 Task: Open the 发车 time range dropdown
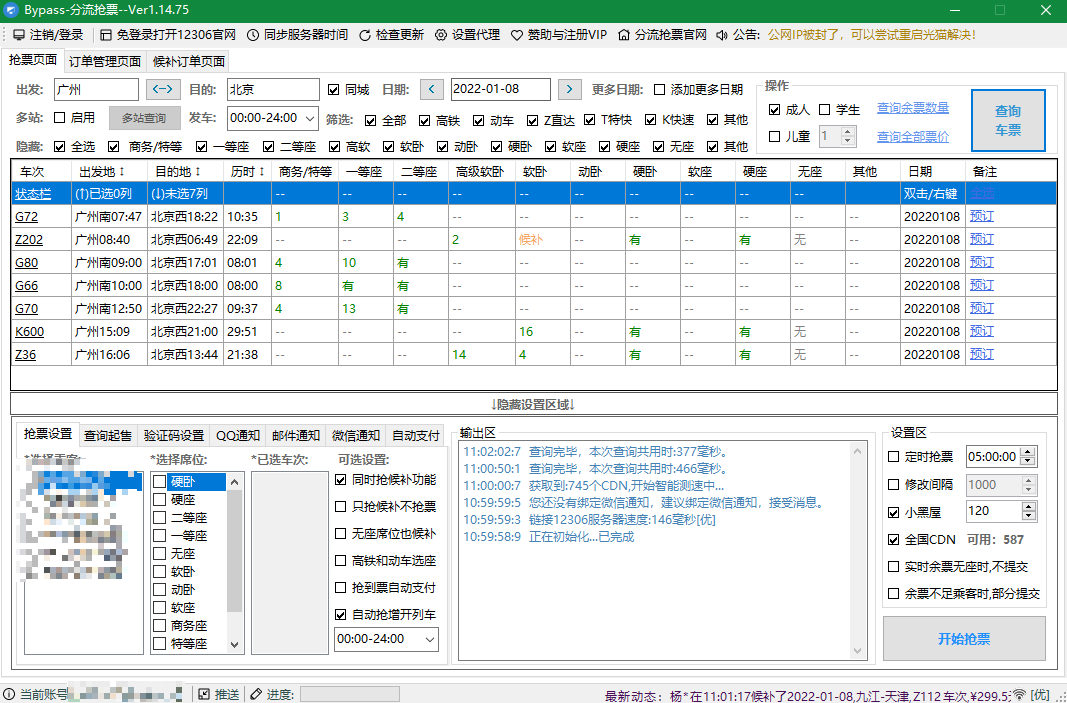(310, 118)
